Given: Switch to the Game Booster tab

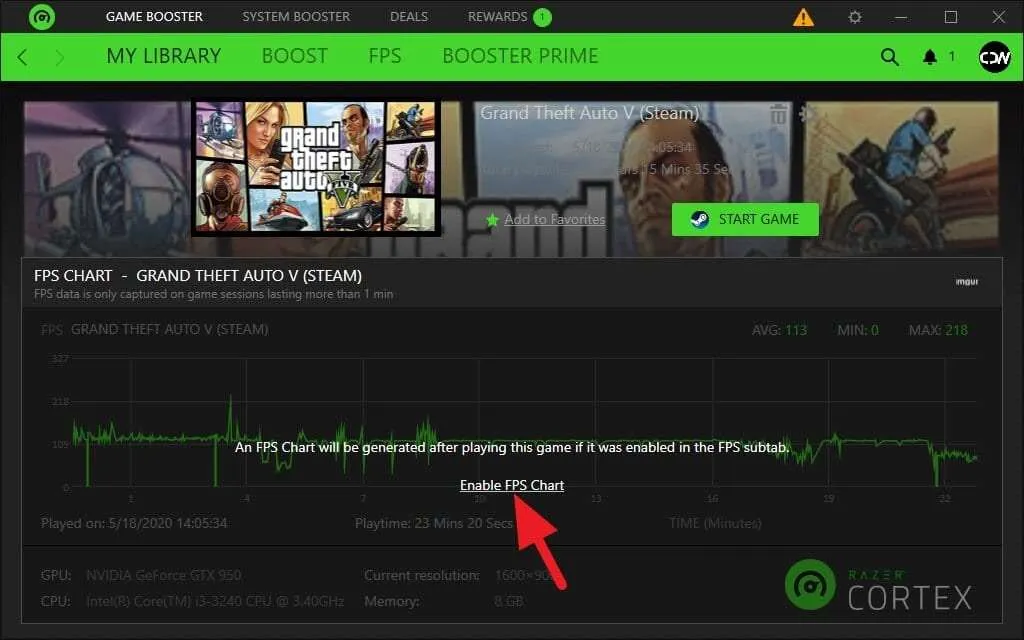Looking at the screenshot, I should click(154, 16).
